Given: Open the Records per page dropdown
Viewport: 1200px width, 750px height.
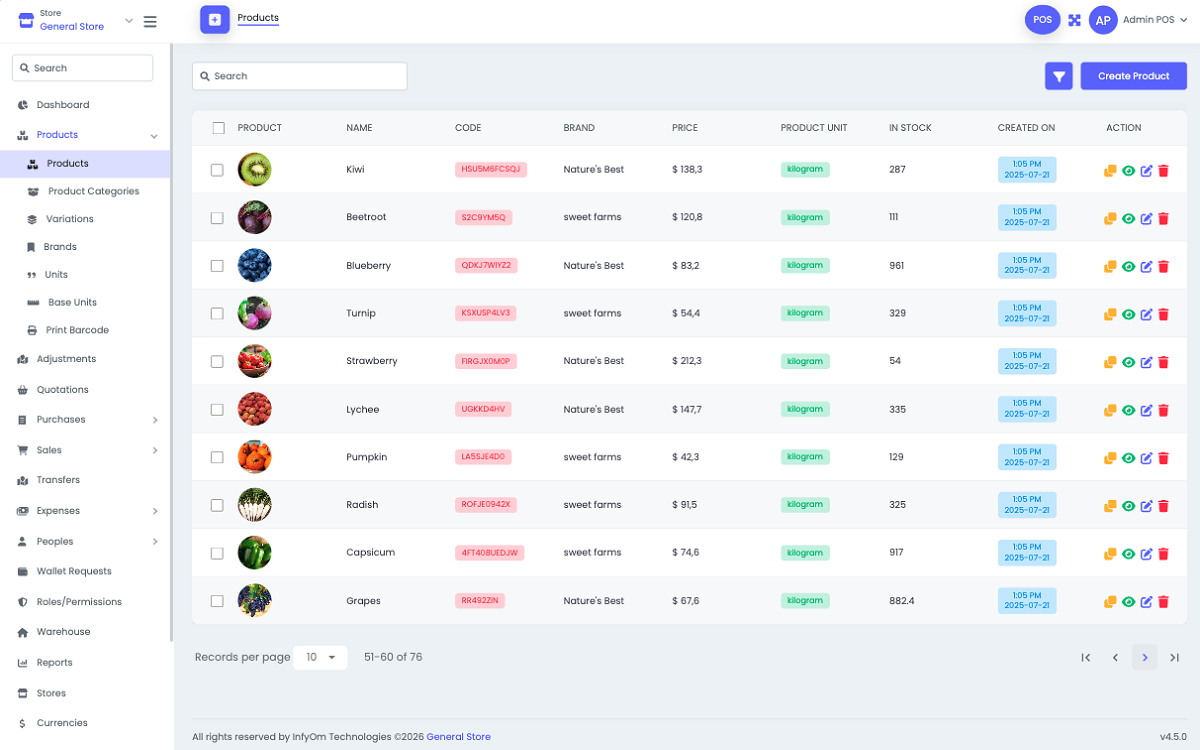Looking at the screenshot, I should coord(320,657).
